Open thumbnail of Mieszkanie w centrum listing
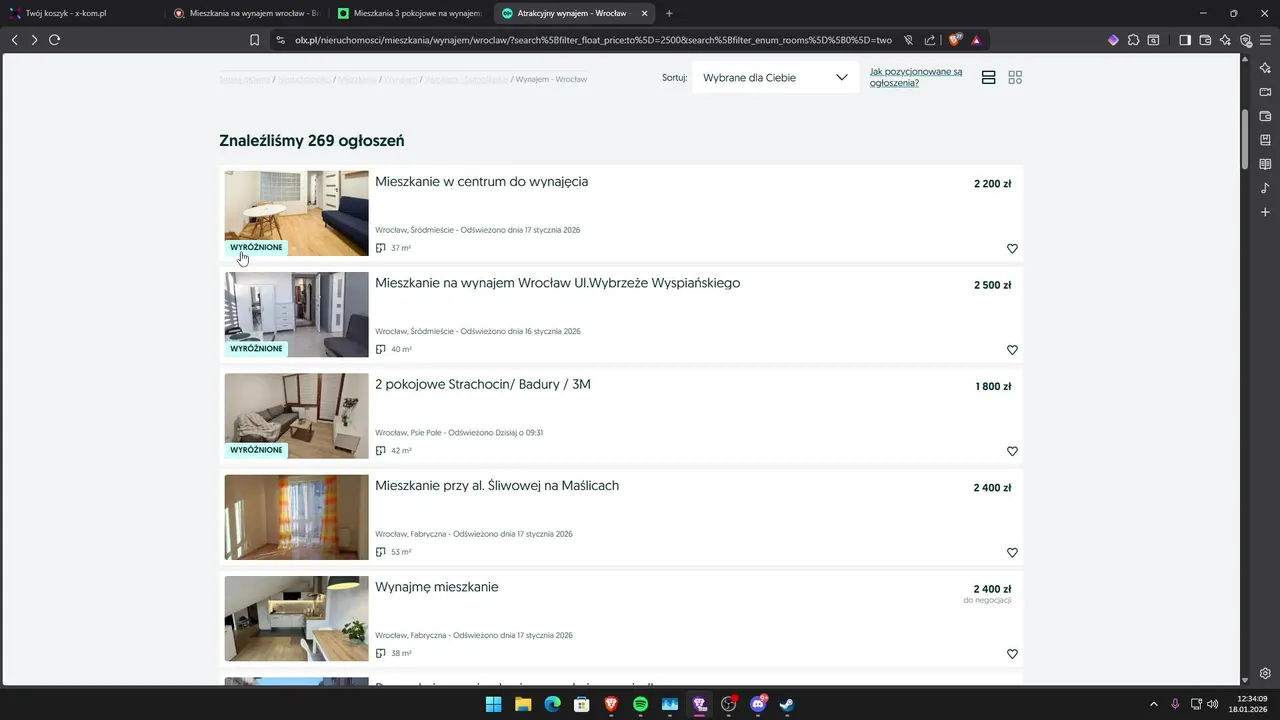 tap(296, 213)
